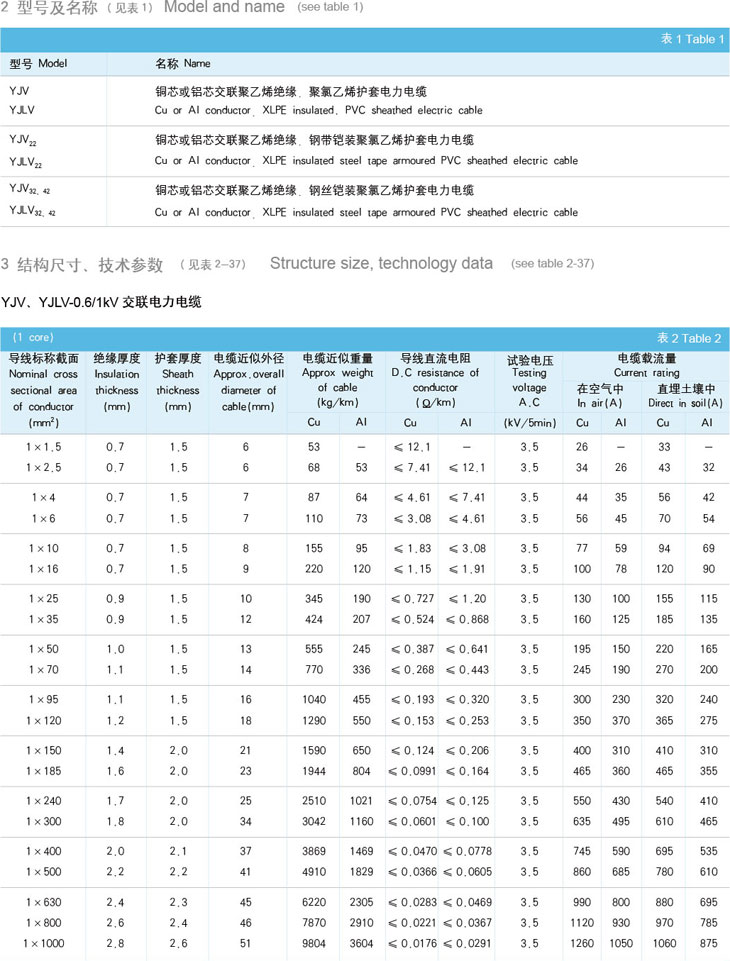Select the '≤ 0.0176' Cu resistance value

pyautogui.click(x=413, y=943)
